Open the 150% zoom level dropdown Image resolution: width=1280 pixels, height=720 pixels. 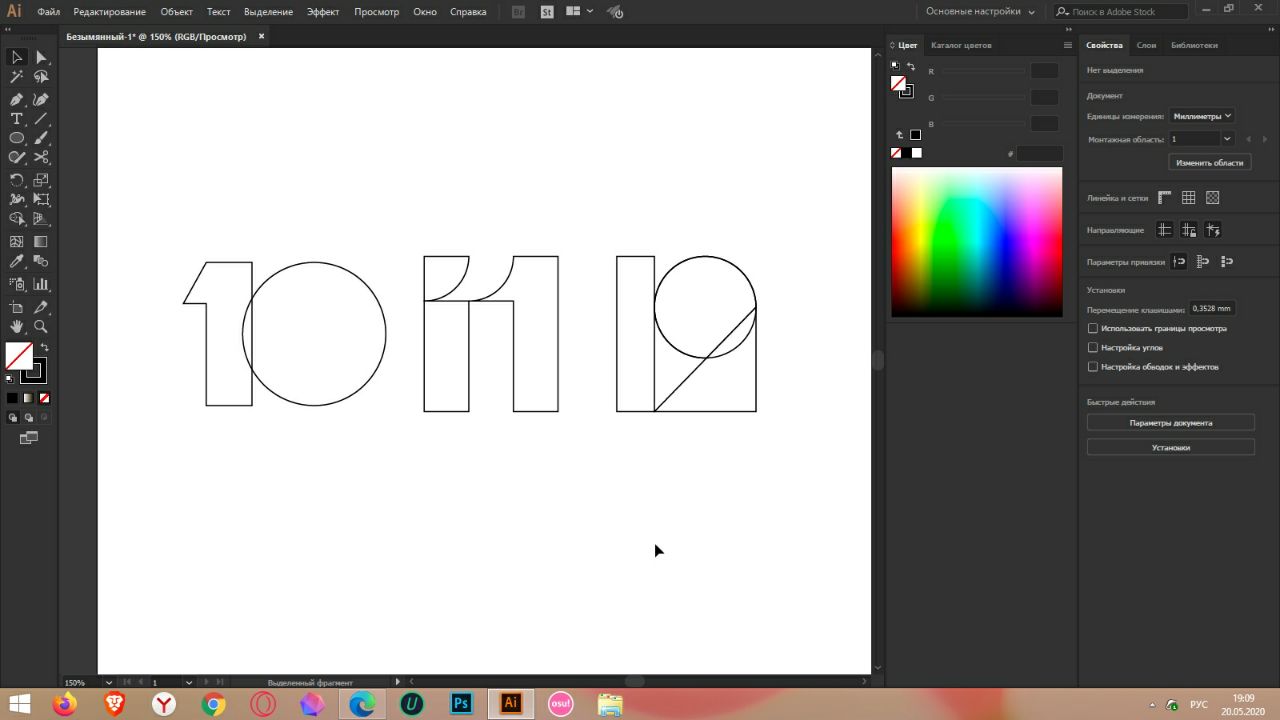click(109, 682)
